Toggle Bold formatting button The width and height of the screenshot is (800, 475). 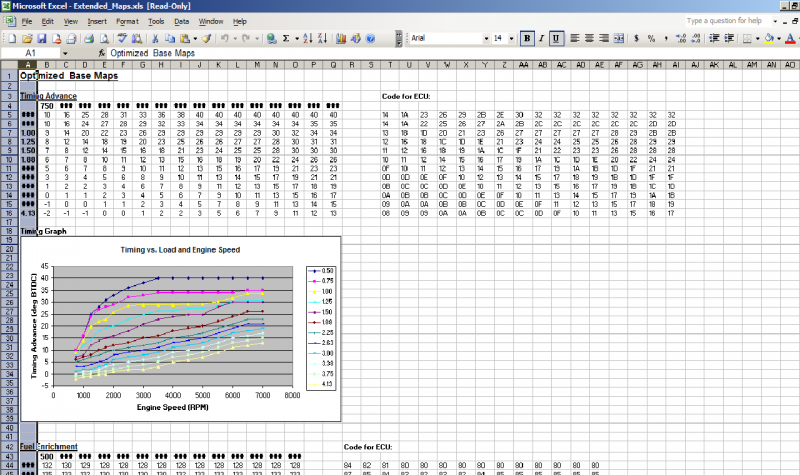pyautogui.click(x=527, y=38)
